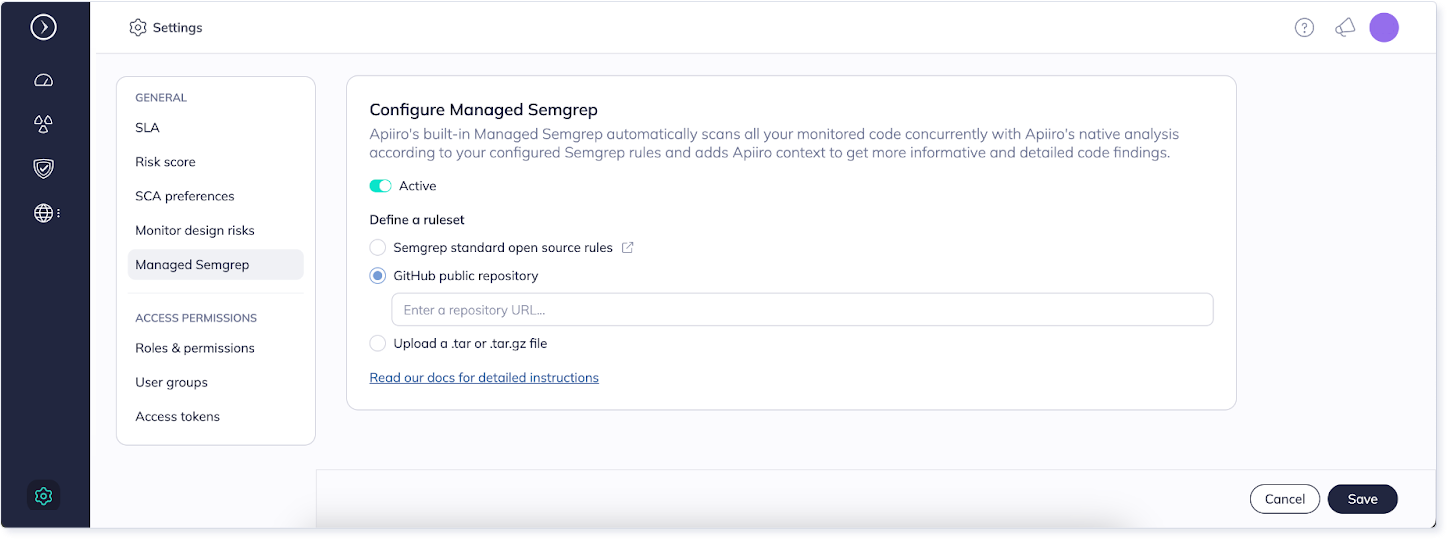Screen dimensions: 1448x539
Task: Click the settings gear icon in sidebar
Action: [x=43, y=495]
